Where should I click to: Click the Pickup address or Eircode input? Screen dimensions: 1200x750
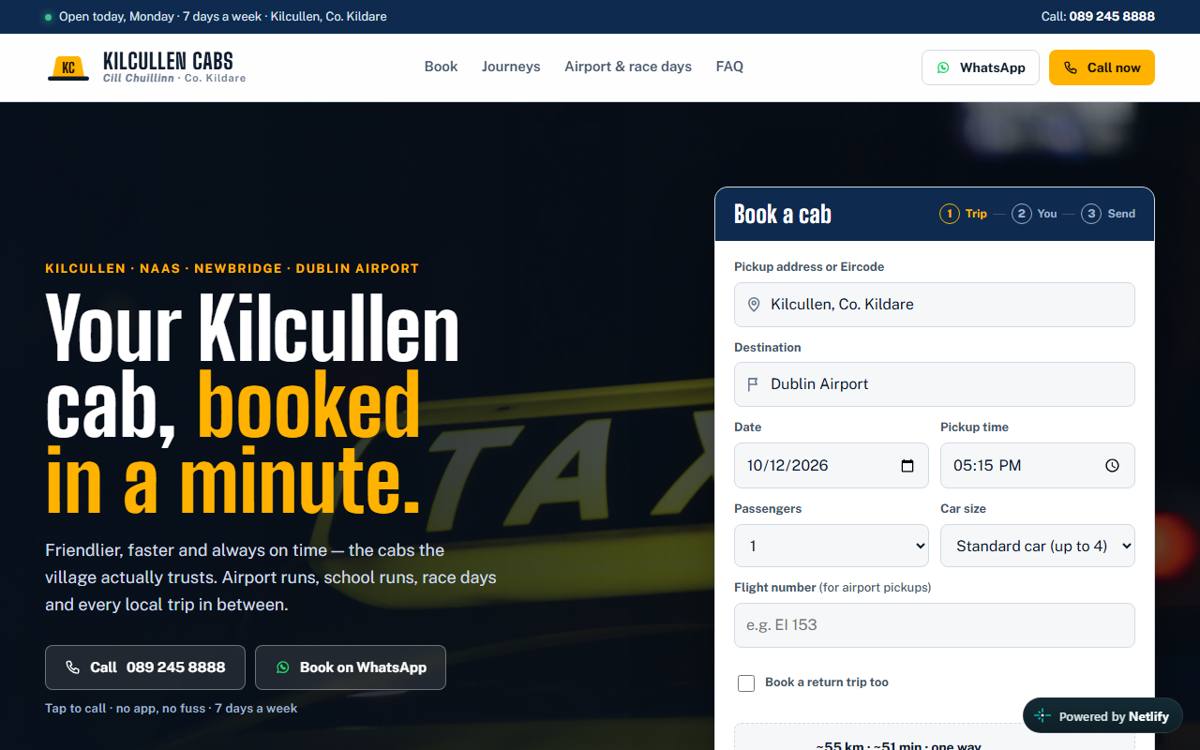(934, 304)
